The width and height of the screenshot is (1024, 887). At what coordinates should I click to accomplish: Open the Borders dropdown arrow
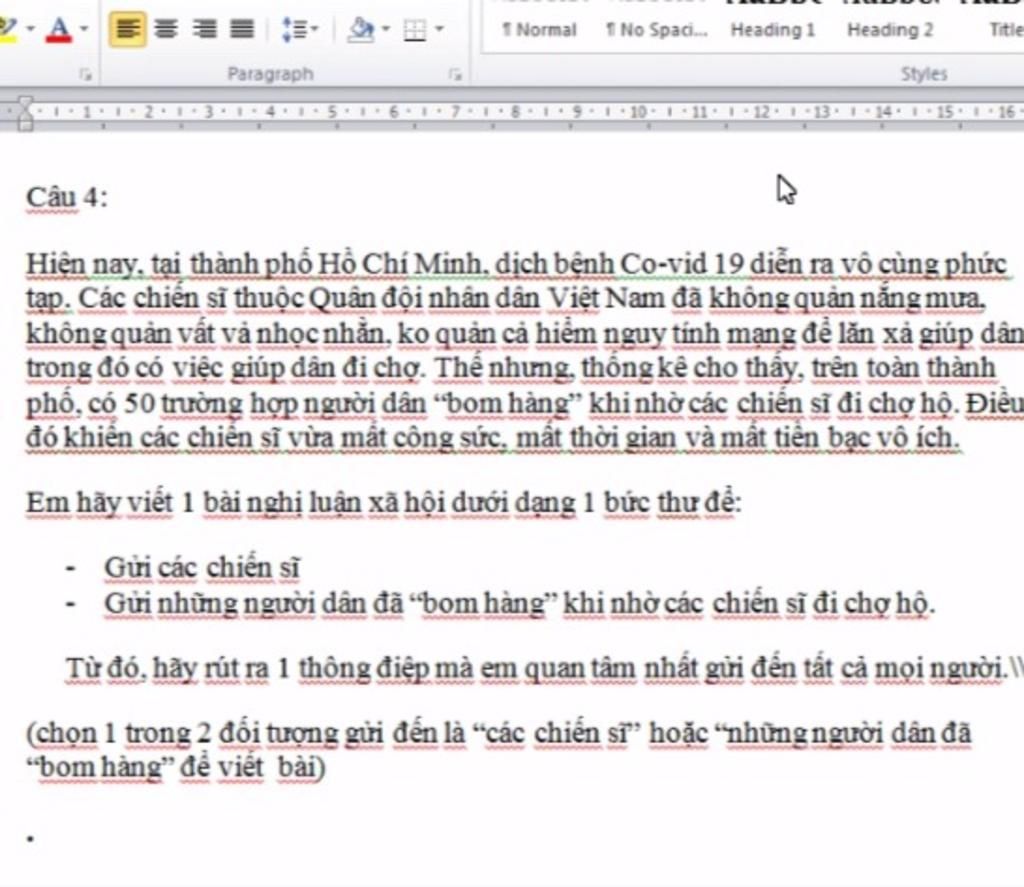point(439,29)
